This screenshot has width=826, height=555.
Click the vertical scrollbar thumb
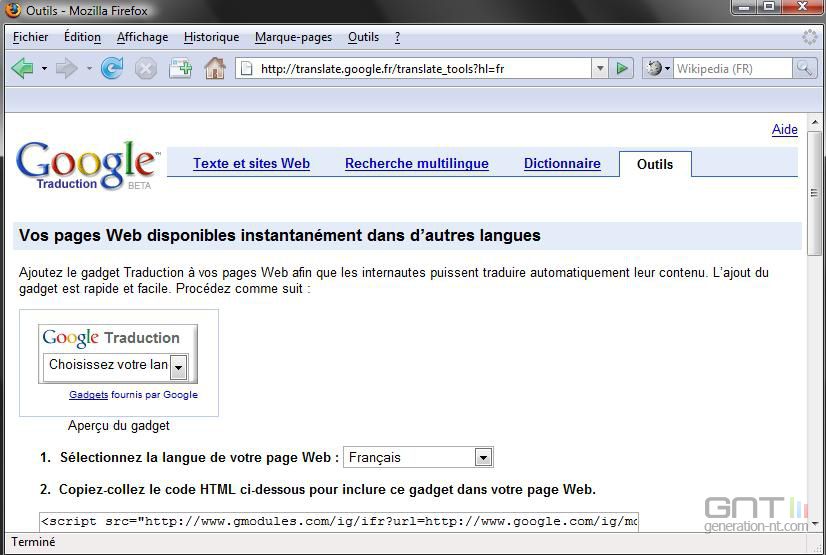point(814,193)
